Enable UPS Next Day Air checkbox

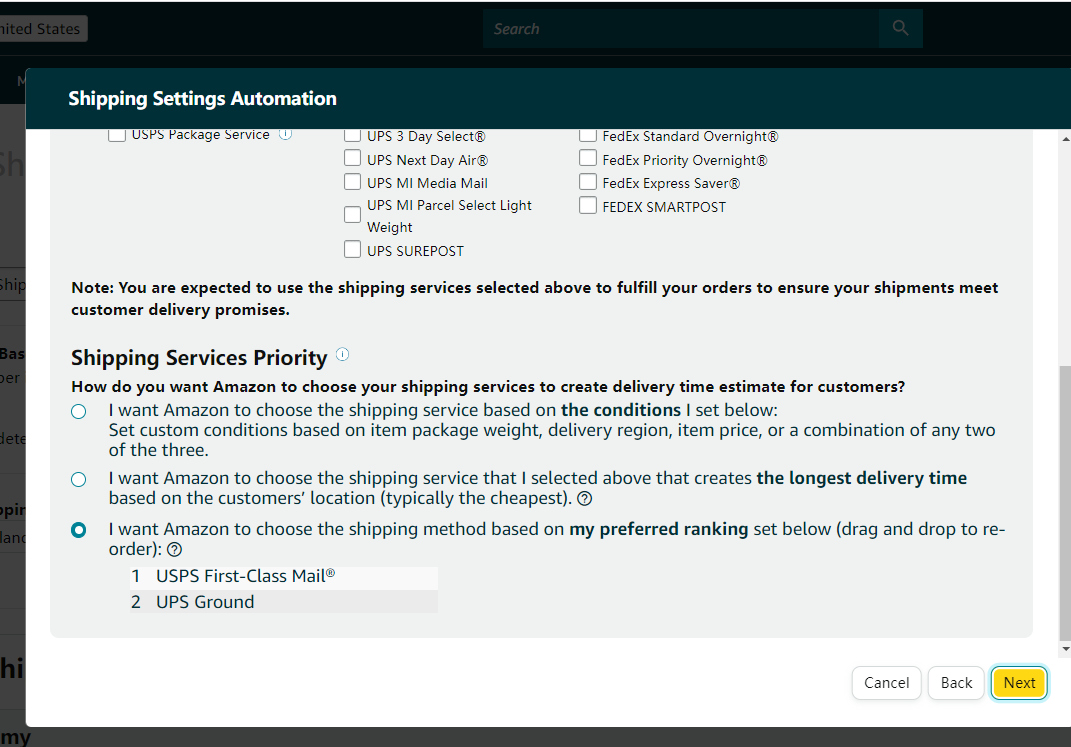(352, 158)
